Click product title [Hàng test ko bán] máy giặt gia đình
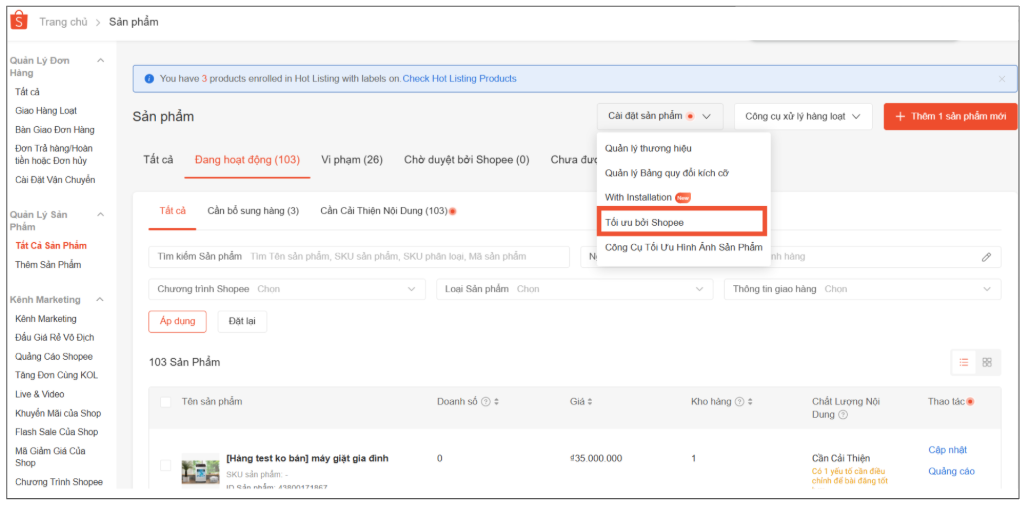This screenshot has width=1029, height=505. coord(307,458)
